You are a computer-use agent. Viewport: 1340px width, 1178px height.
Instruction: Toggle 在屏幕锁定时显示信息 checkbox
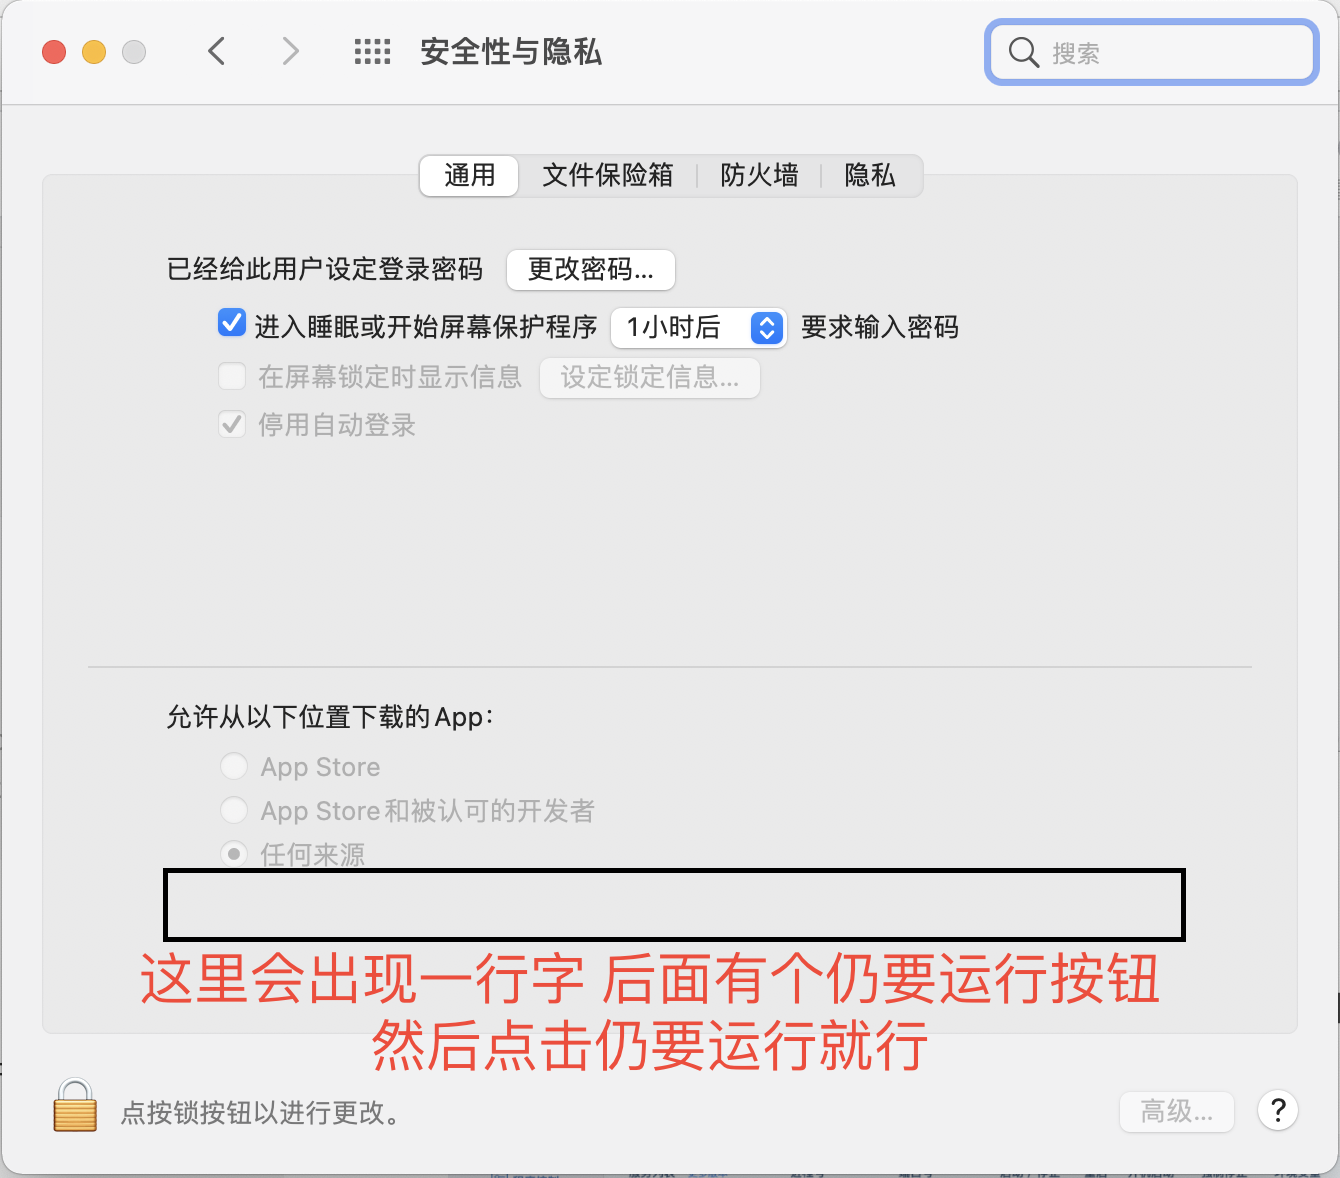(x=232, y=376)
